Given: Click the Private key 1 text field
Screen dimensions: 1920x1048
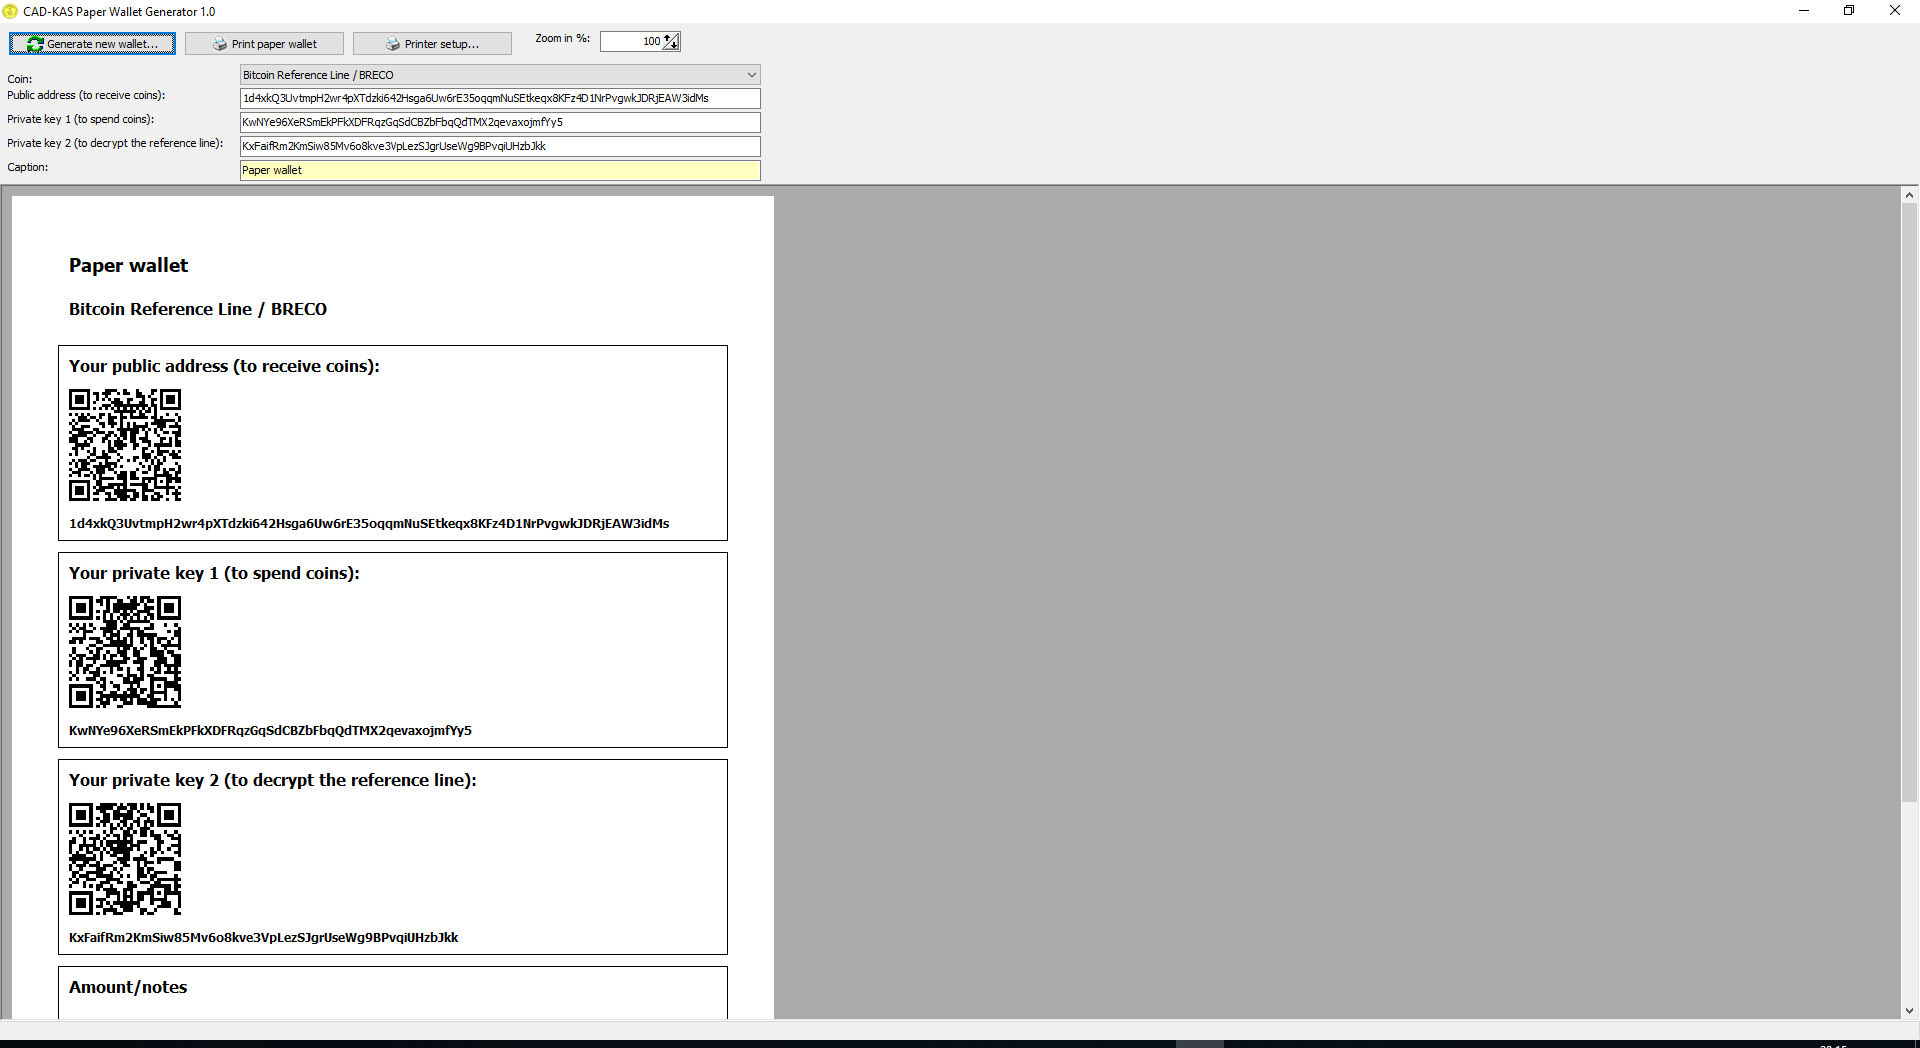Looking at the screenshot, I should pyautogui.click(x=500, y=122).
